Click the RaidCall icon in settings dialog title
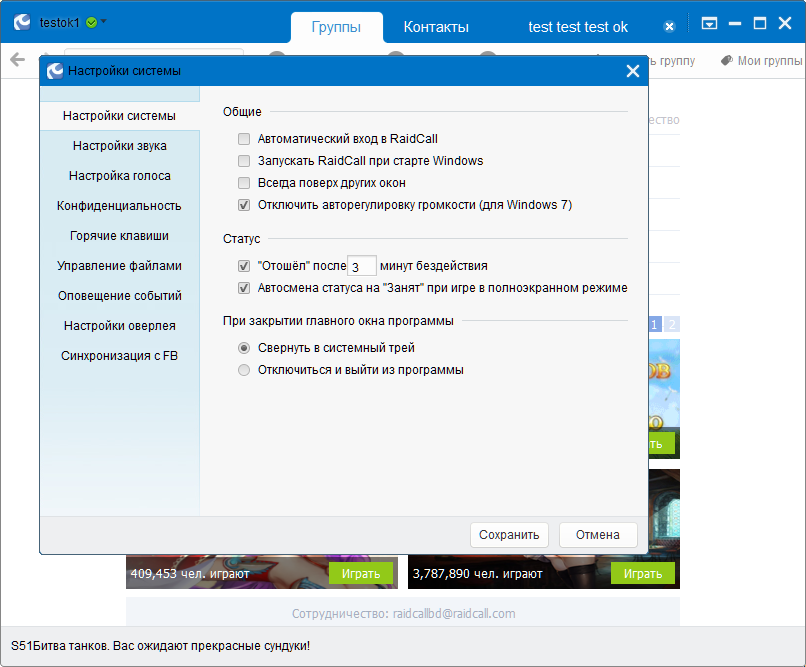 [x=55, y=71]
